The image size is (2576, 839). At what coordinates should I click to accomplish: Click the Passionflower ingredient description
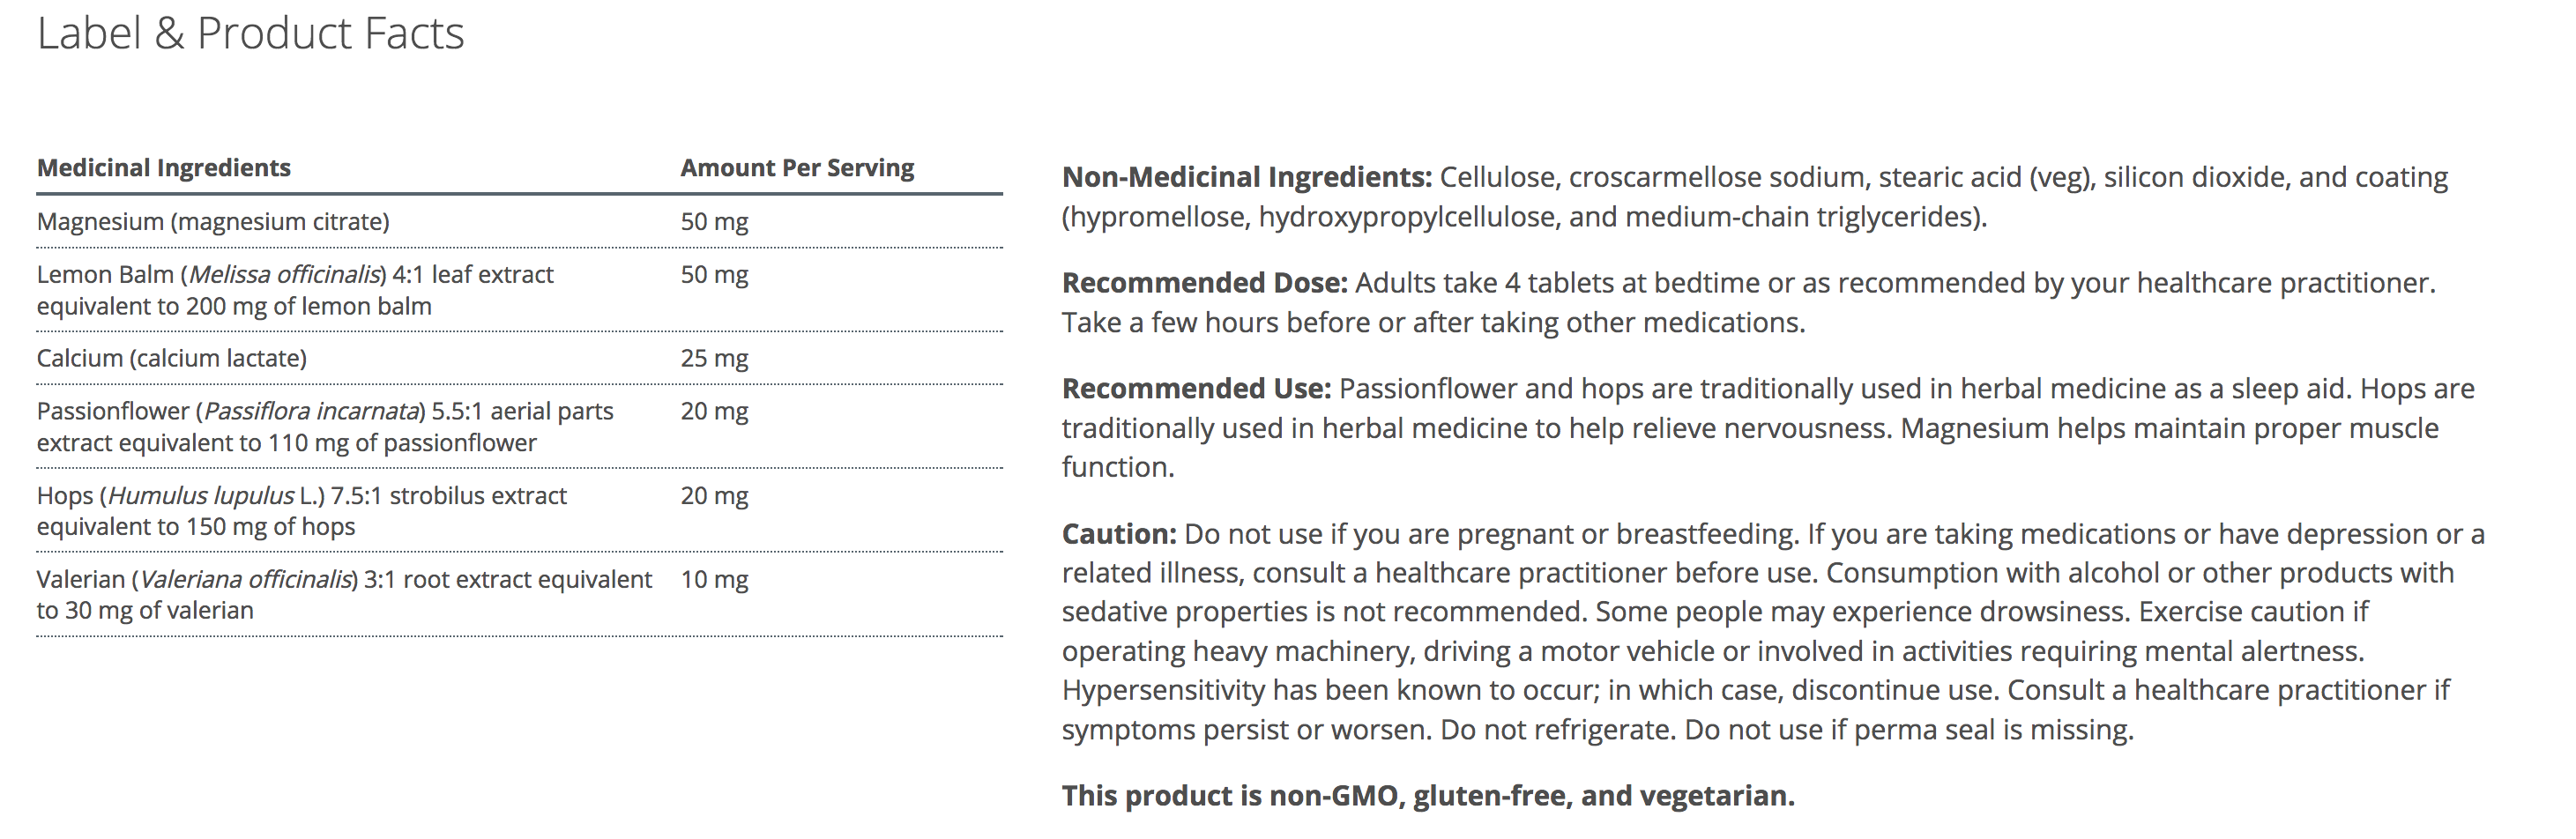324,427
